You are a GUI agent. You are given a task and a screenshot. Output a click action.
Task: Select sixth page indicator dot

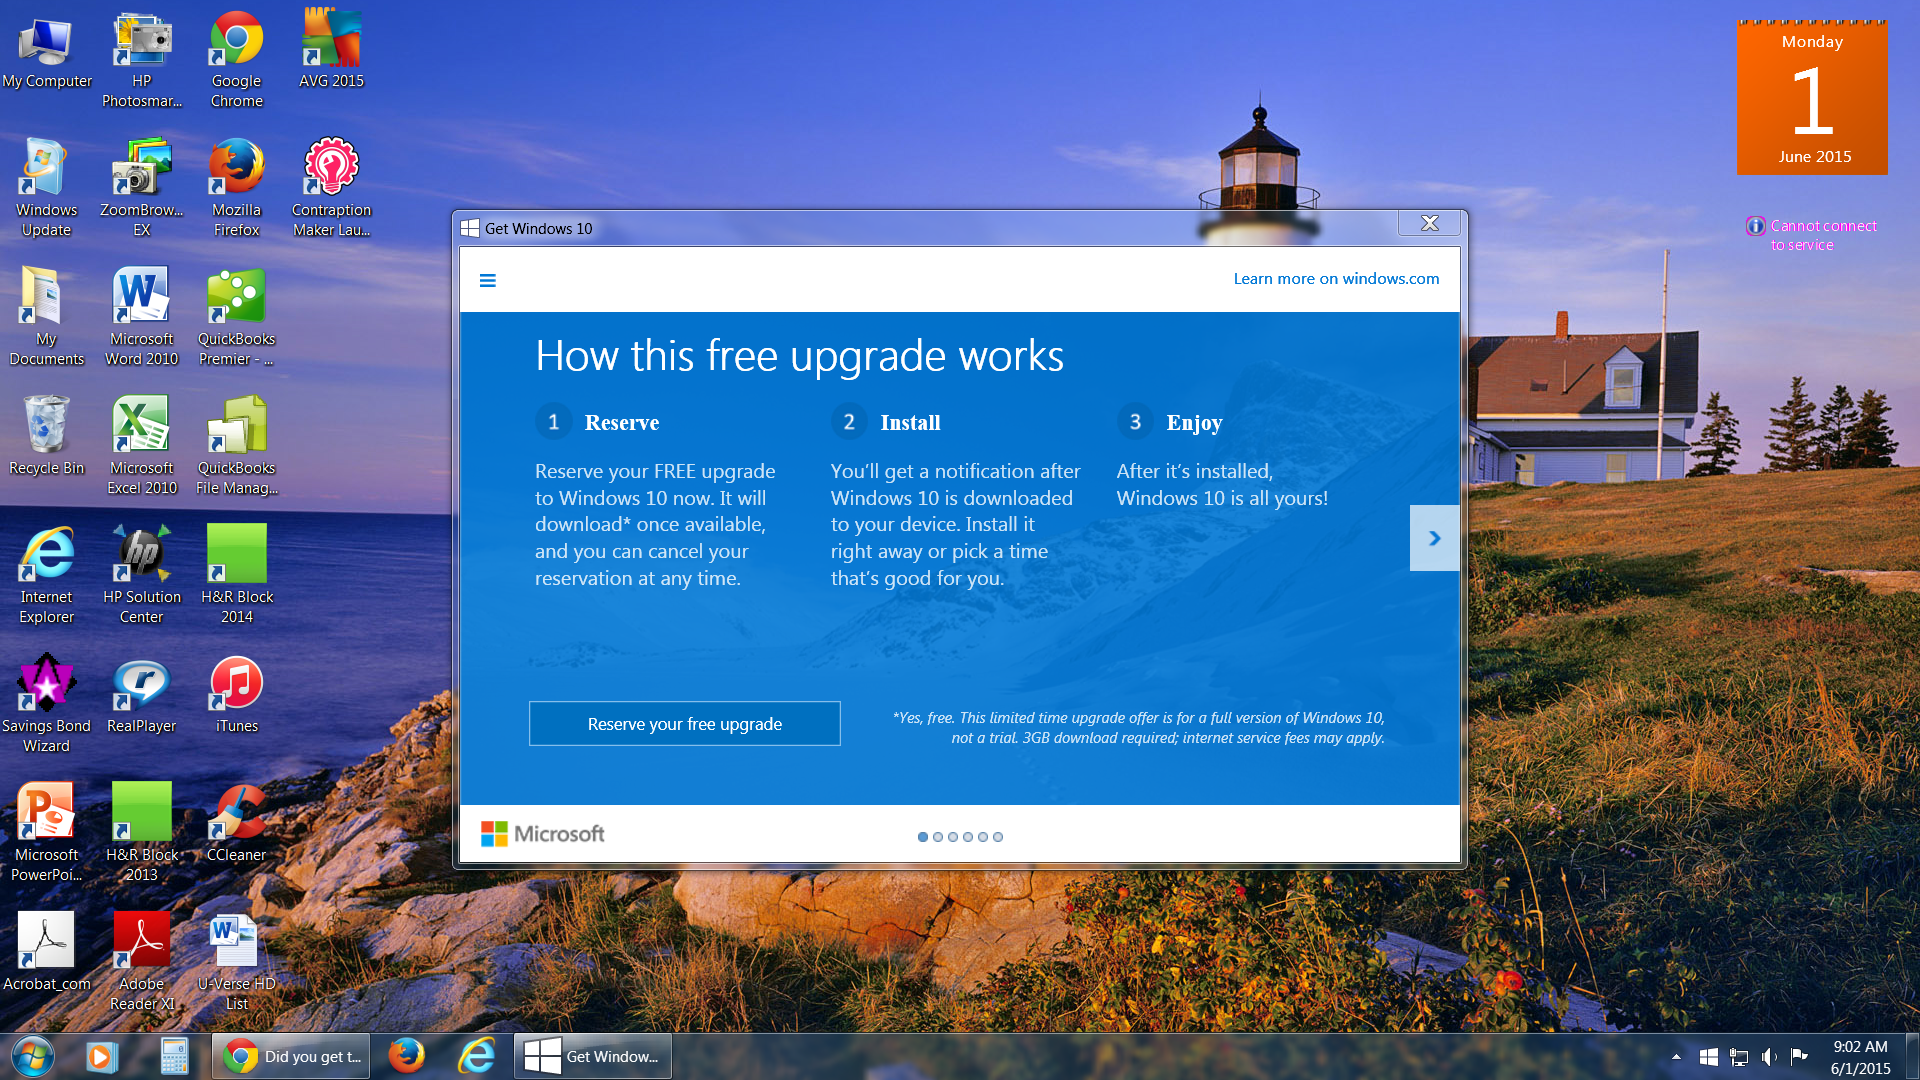tap(998, 837)
